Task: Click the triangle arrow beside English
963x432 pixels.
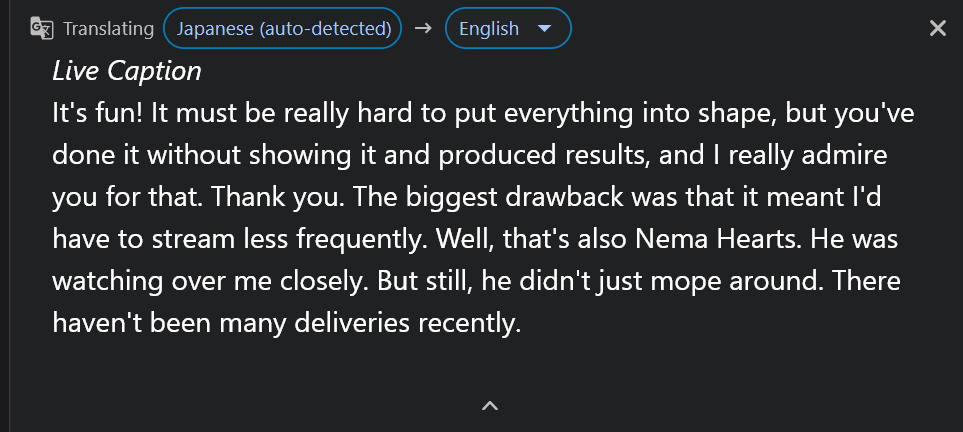Action: point(544,28)
